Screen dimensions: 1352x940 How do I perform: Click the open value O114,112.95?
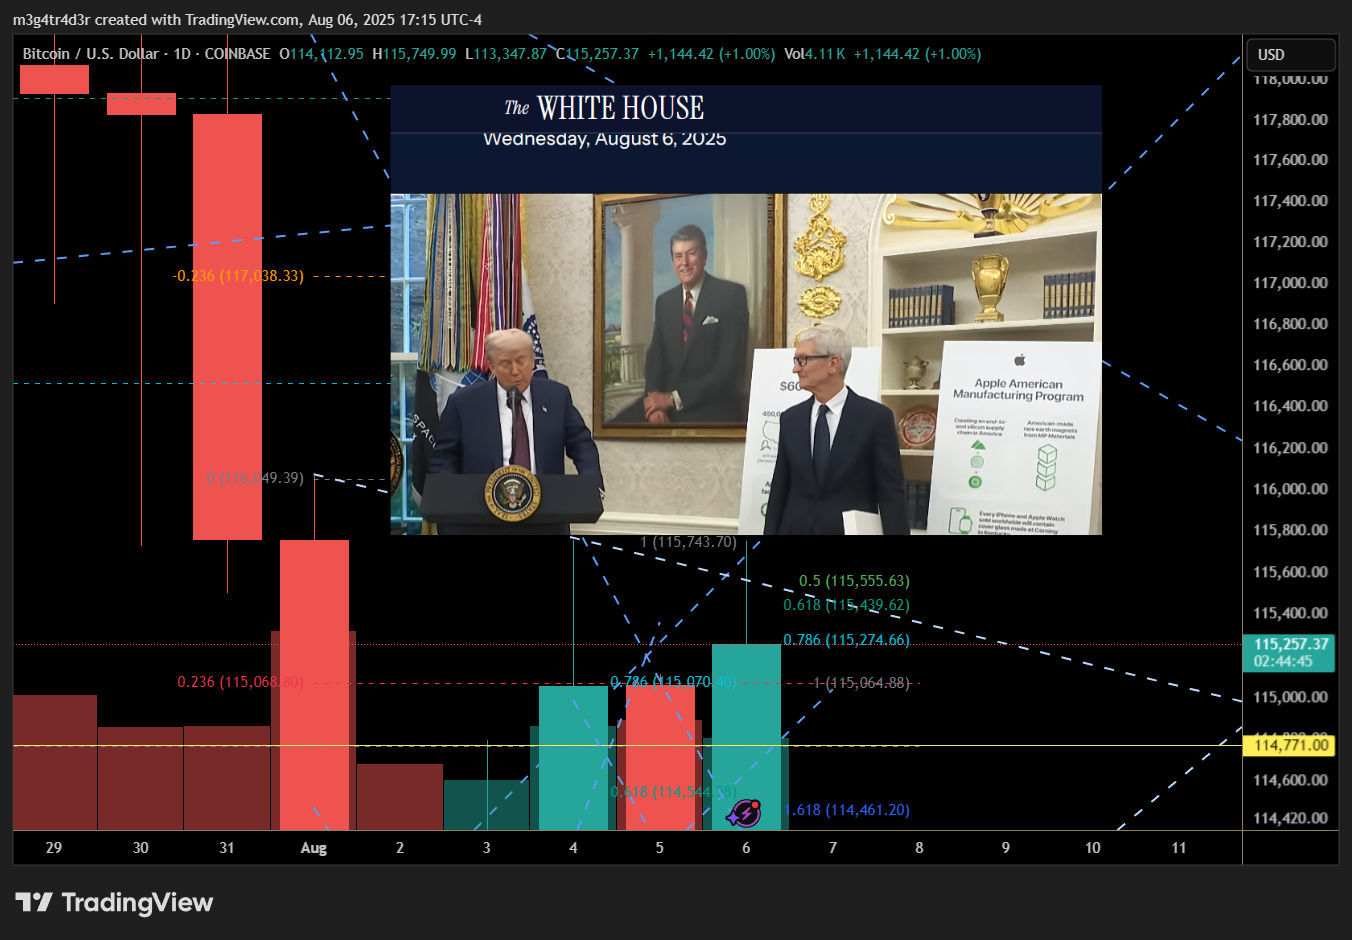pyautogui.click(x=321, y=54)
